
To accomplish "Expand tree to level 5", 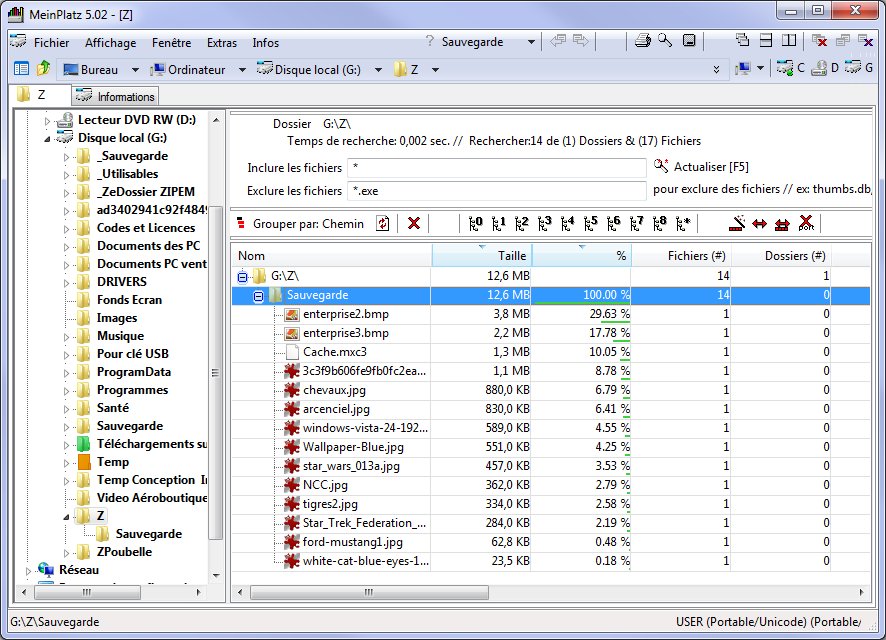I will click(x=590, y=224).
